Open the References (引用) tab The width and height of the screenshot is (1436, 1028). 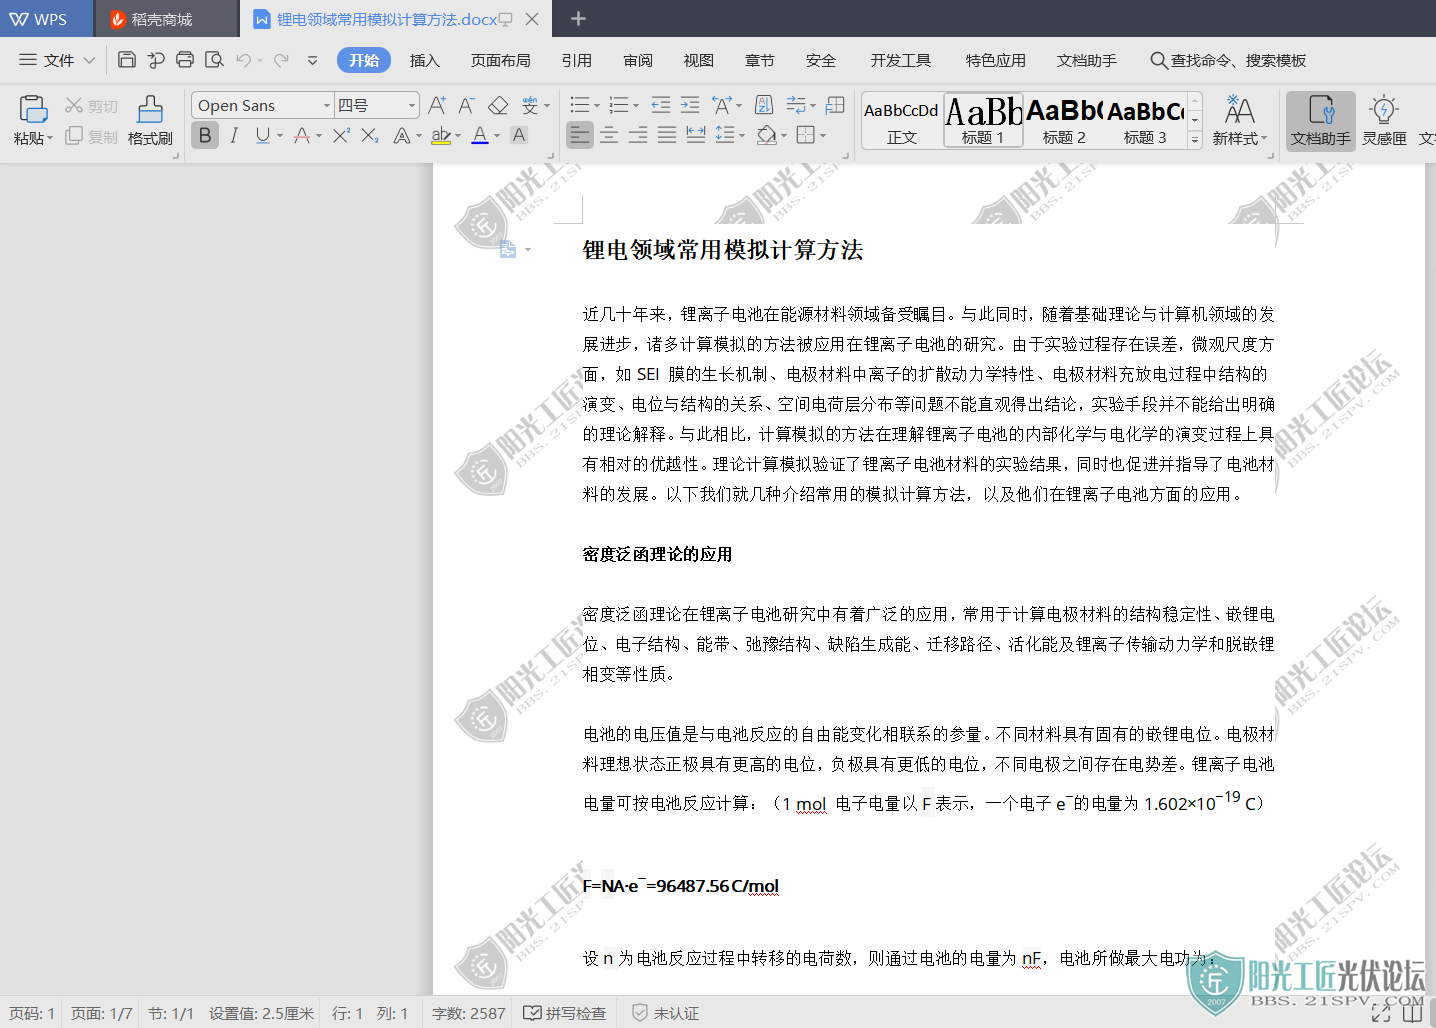(x=577, y=60)
